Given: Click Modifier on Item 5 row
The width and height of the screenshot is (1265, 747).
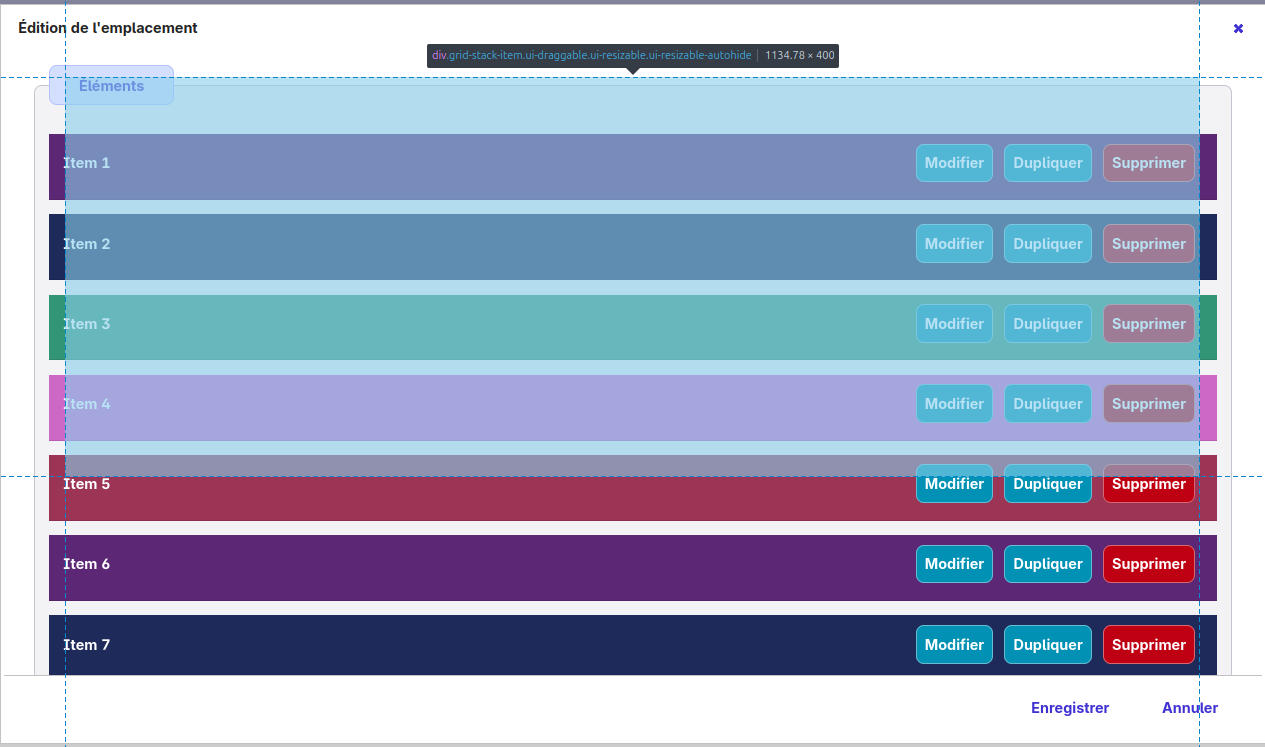Looking at the screenshot, I should 954,484.
